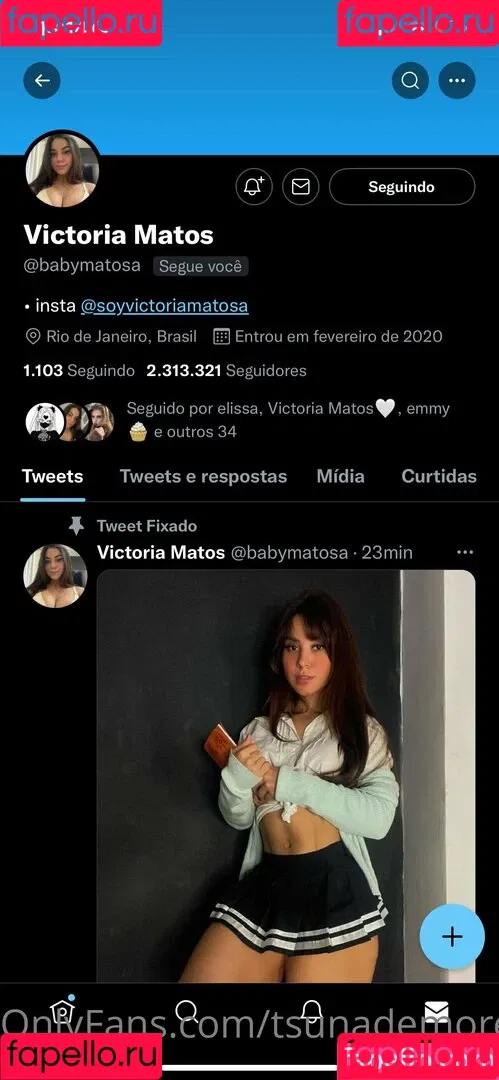Open the Seguido por mutual followers list
Viewport: 499px width, 1080px height.
tap(238, 420)
